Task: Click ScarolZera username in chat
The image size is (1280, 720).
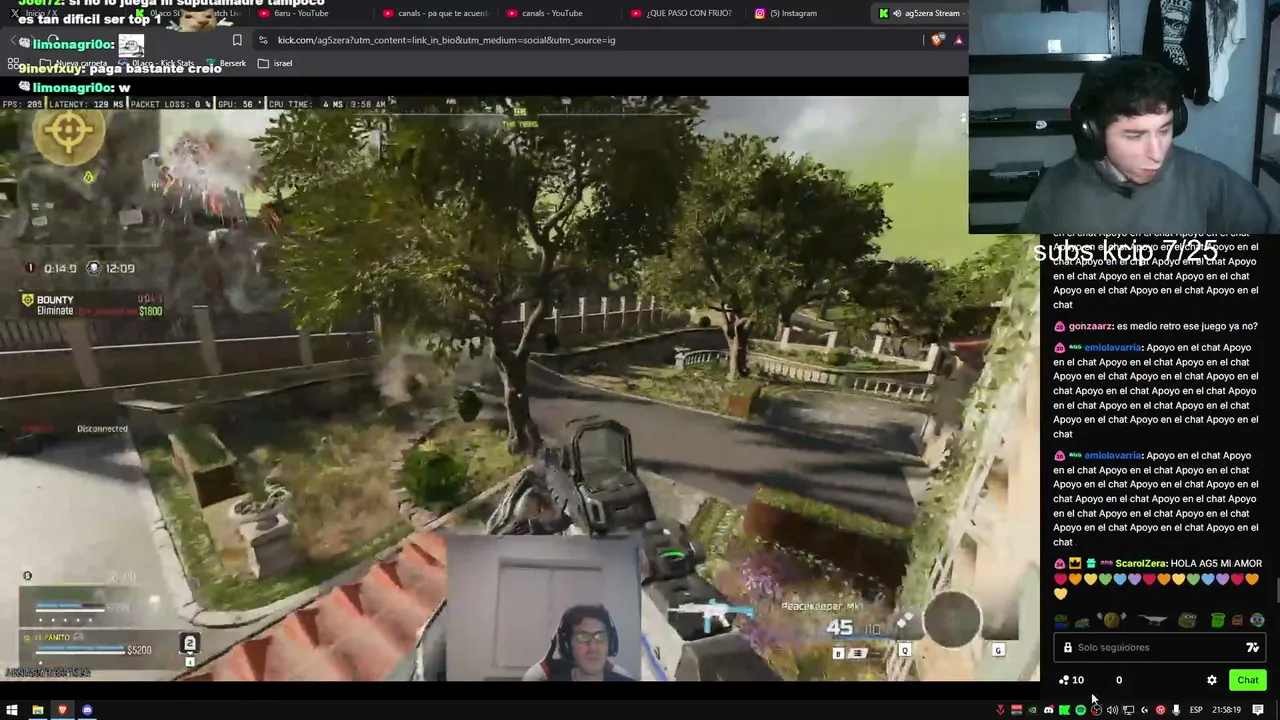Action: click(1140, 563)
